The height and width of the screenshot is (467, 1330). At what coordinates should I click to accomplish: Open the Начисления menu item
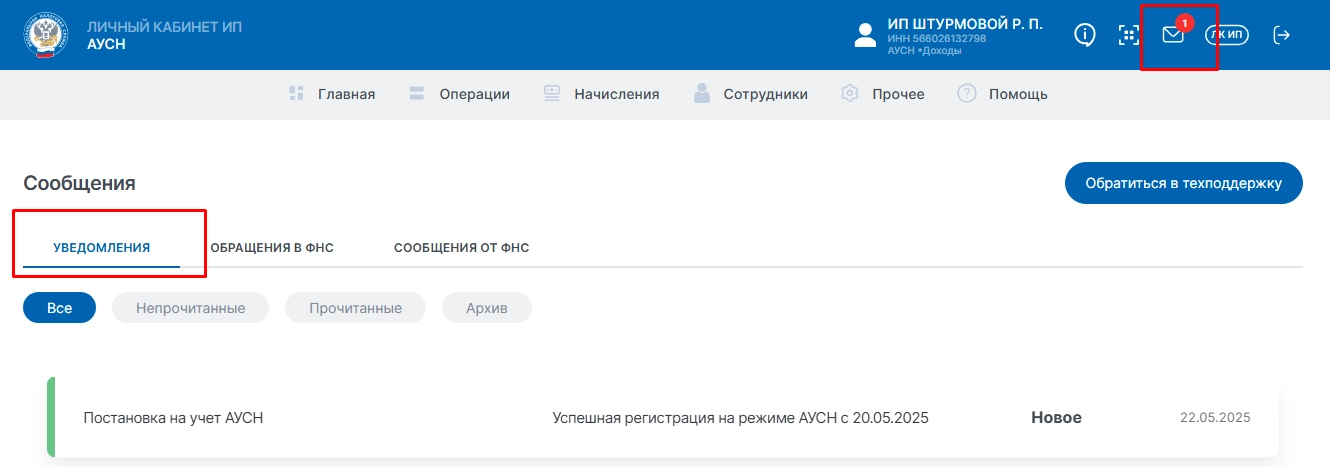click(602, 94)
